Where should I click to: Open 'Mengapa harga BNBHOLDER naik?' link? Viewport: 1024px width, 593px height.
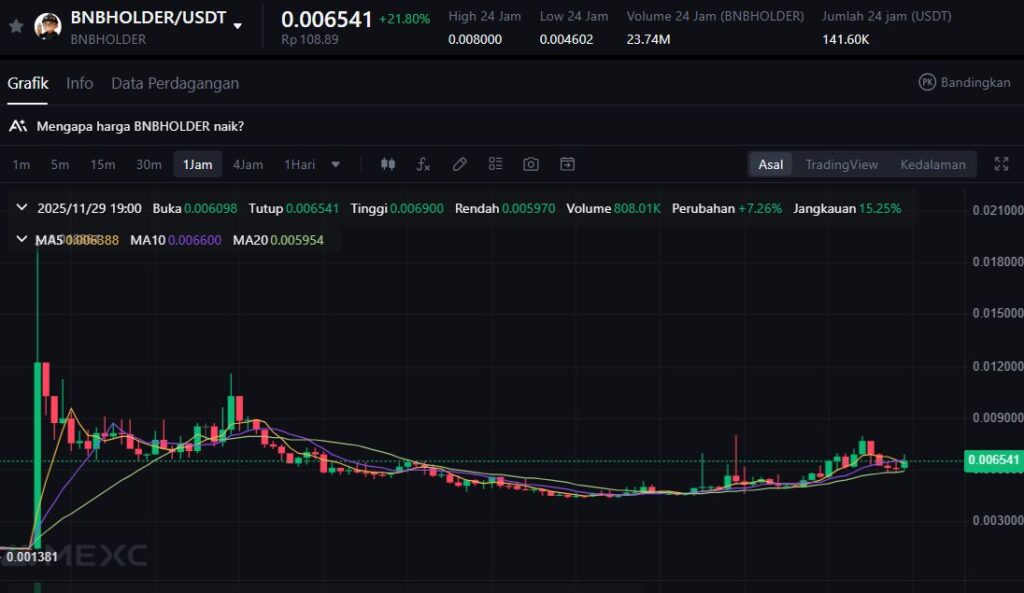tap(139, 126)
